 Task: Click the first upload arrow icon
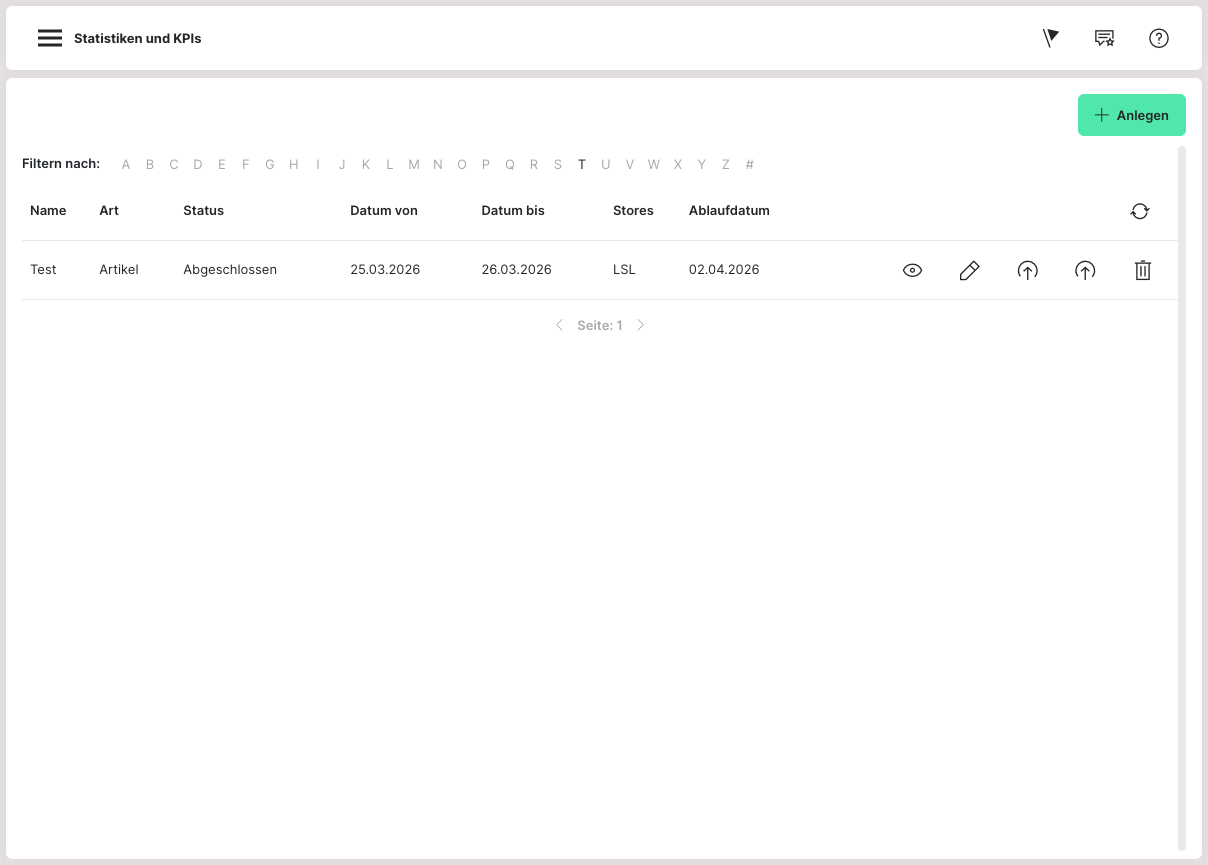[1027, 270]
